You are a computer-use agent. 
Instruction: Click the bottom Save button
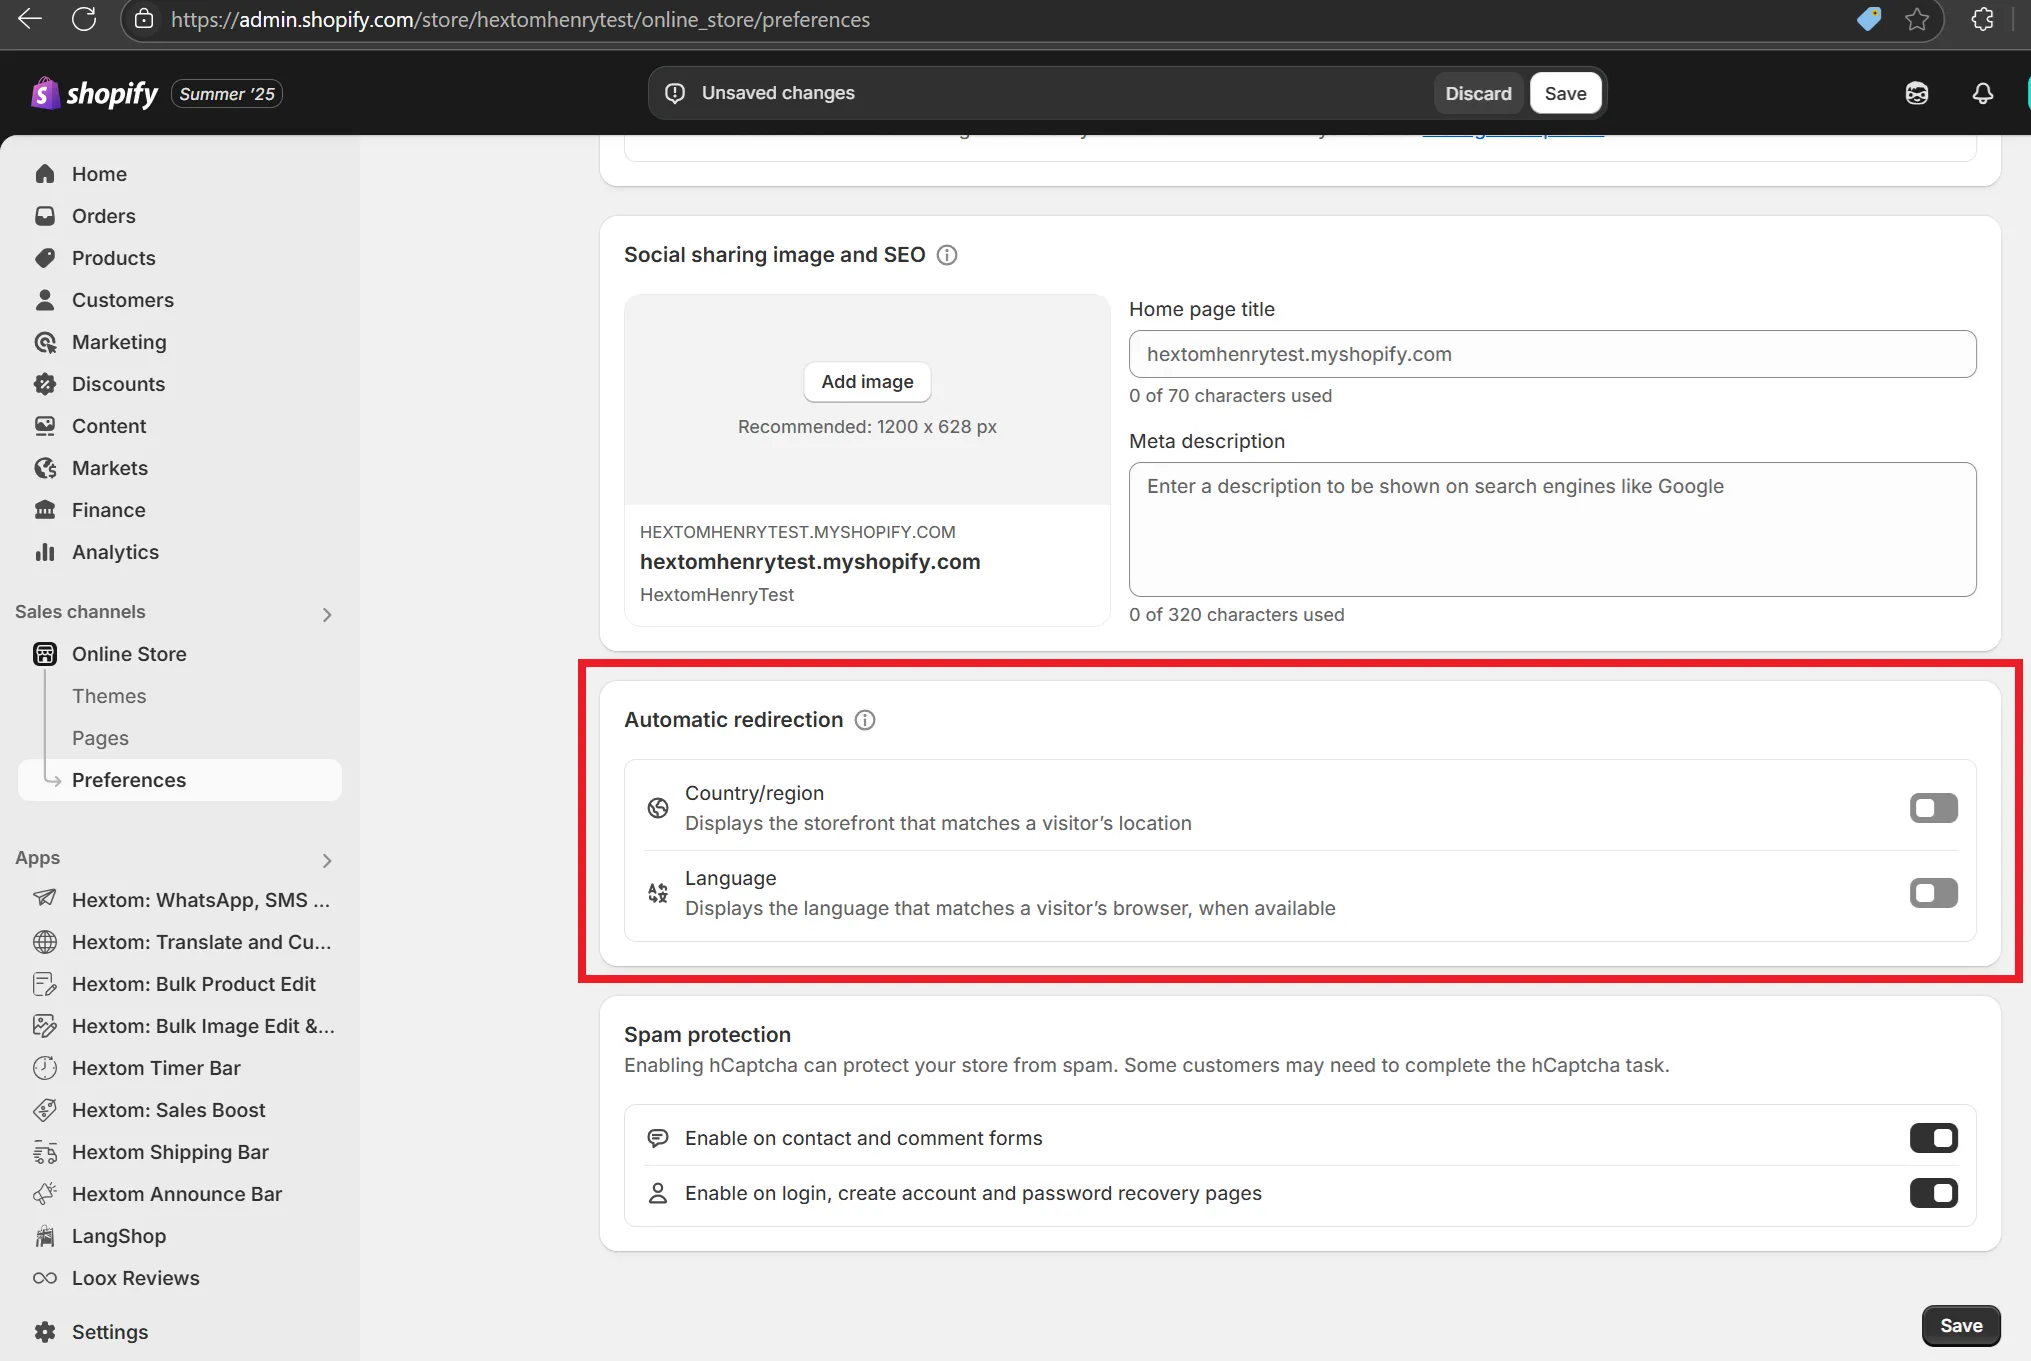point(1960,1326)
